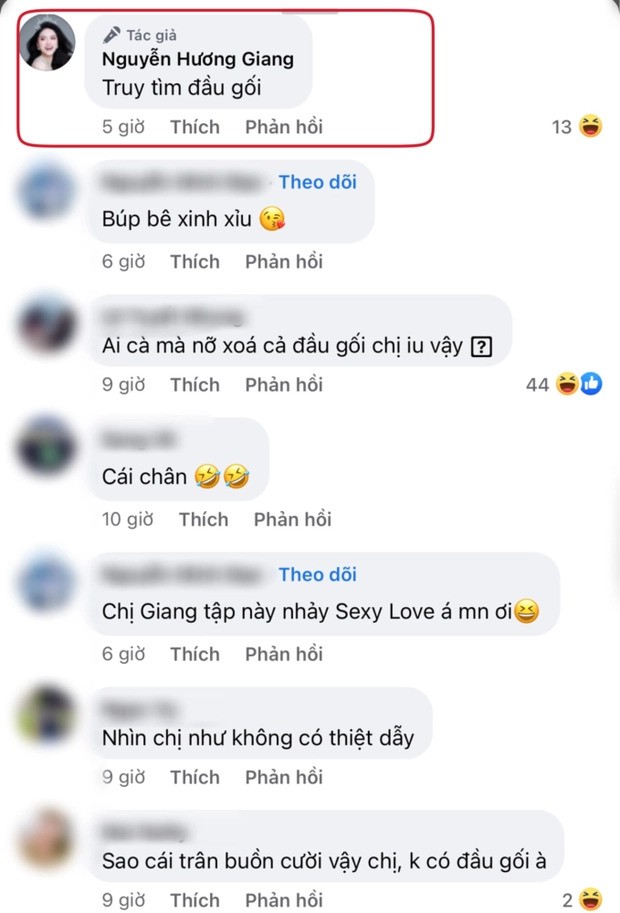The height and width of the screenshot is (913, 620).
Task: Open avatar of the 'Cái chân' commenter
Action: point(47,445)
